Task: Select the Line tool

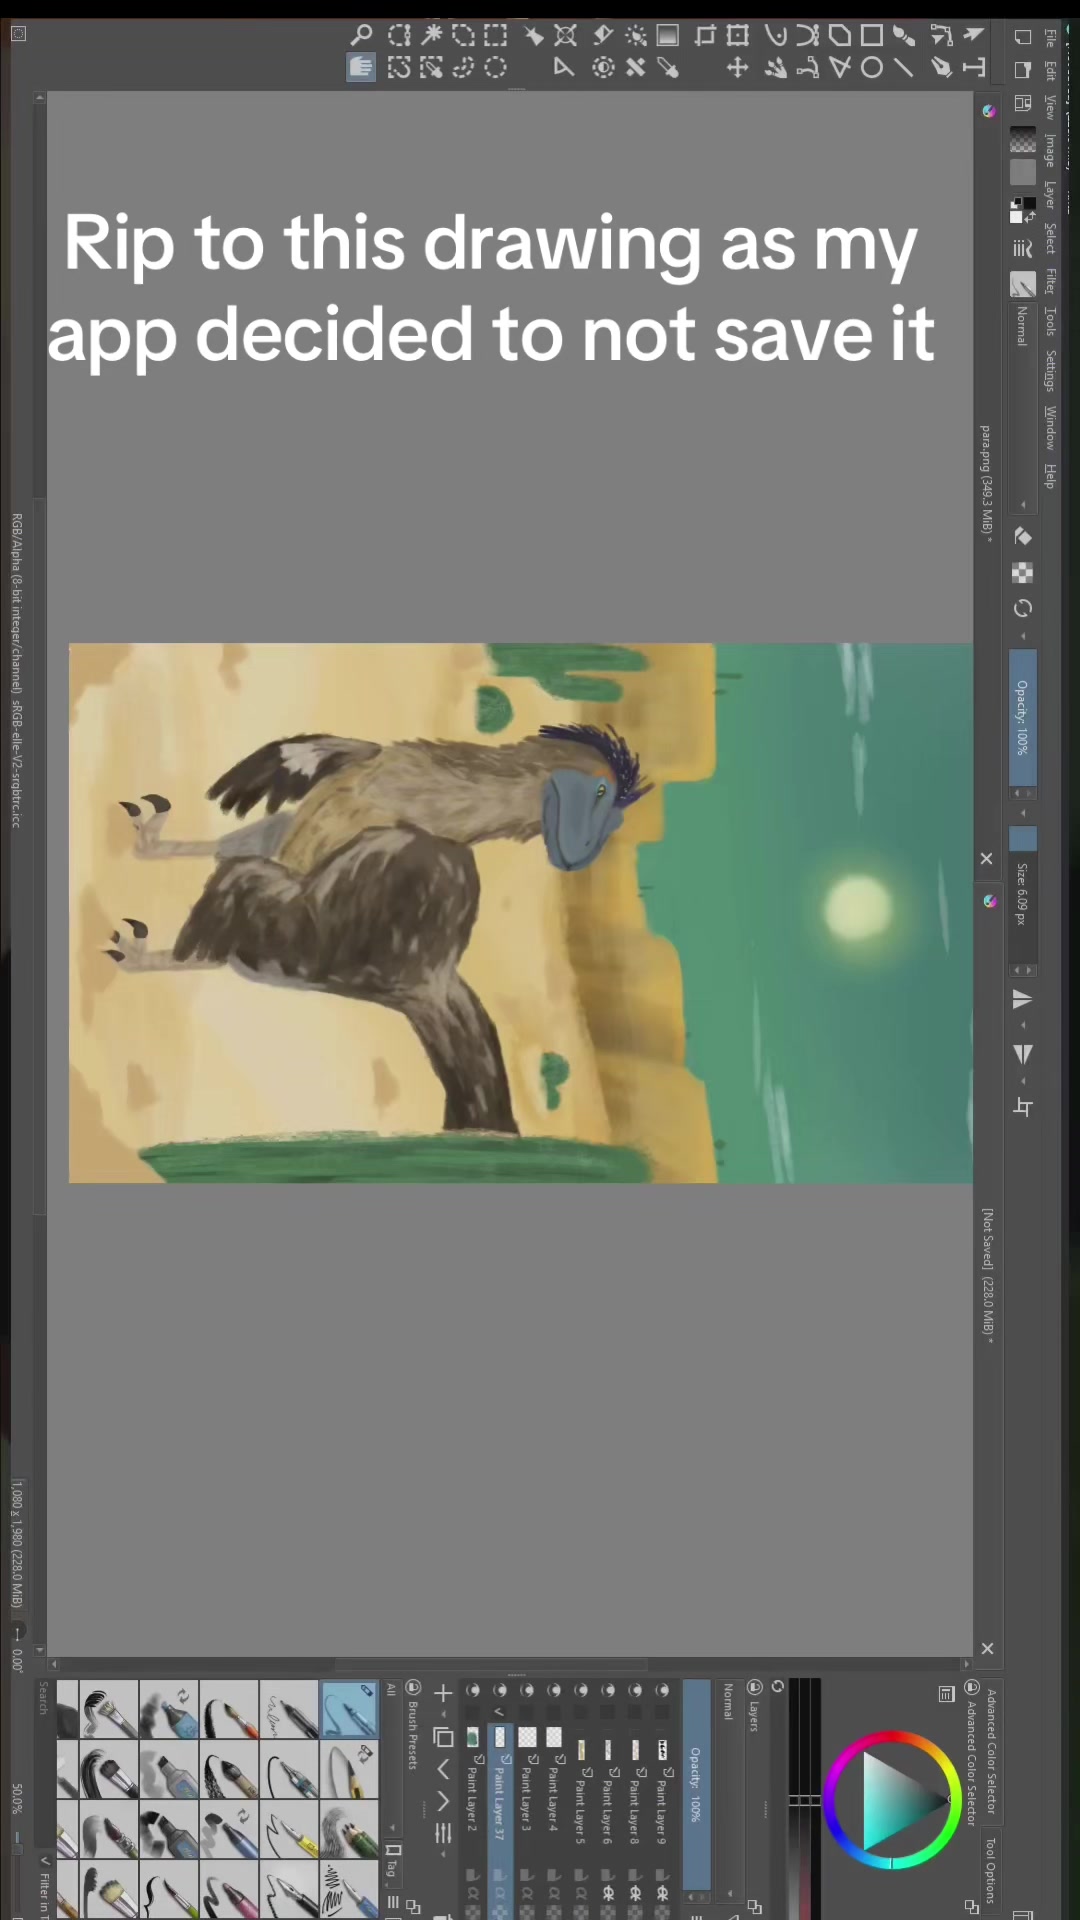Action: coord(904,67)
